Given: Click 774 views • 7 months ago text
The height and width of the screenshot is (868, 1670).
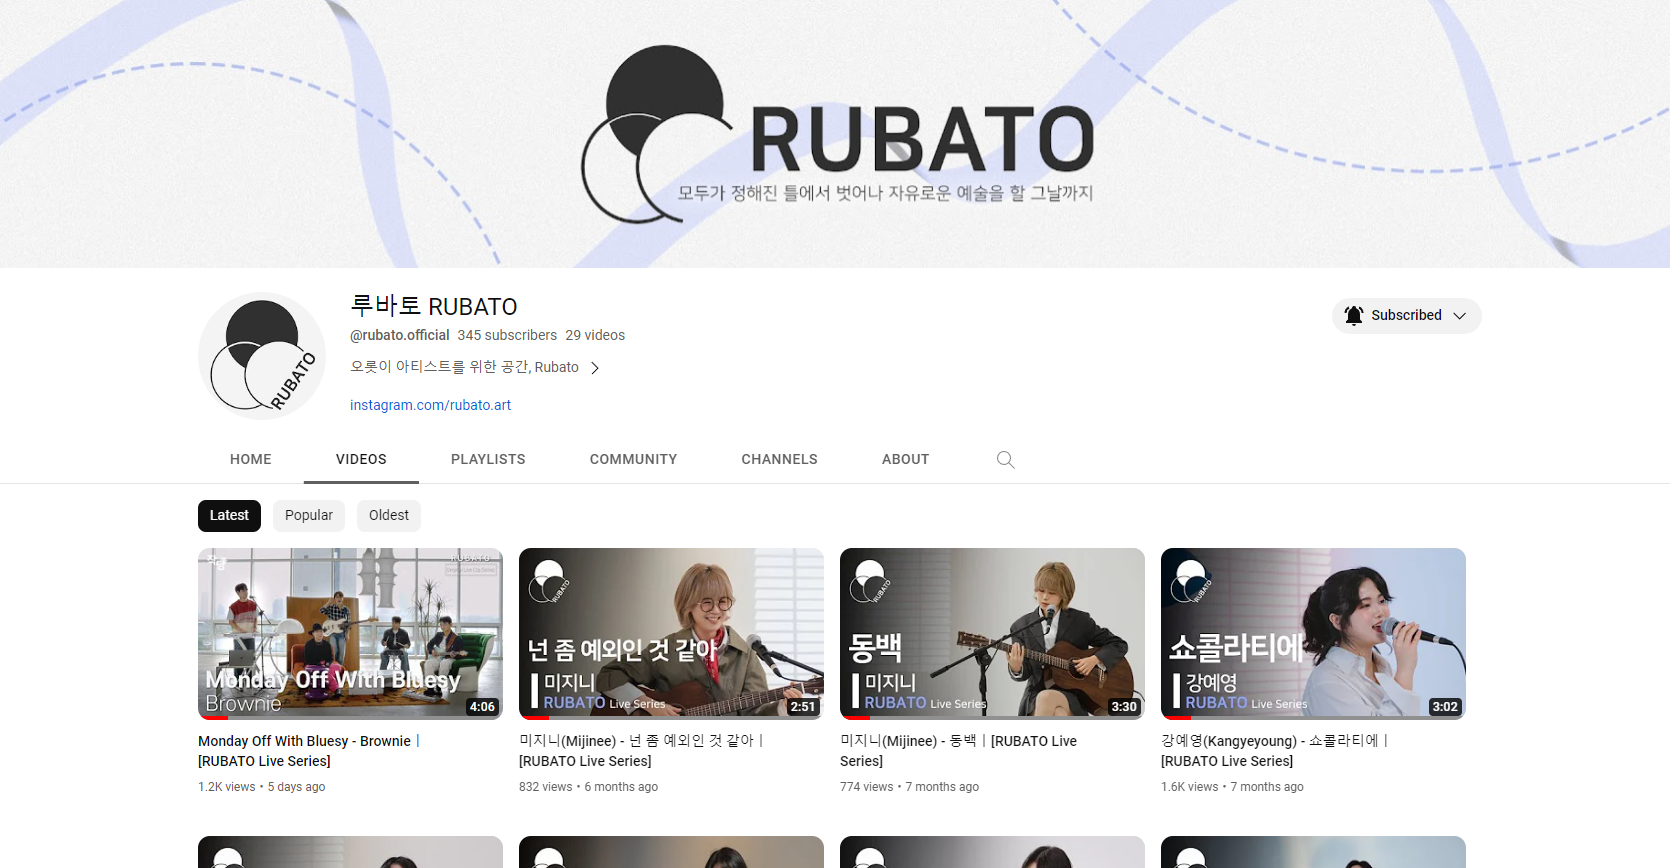Looking at the screenshot, I should (909, 787).
